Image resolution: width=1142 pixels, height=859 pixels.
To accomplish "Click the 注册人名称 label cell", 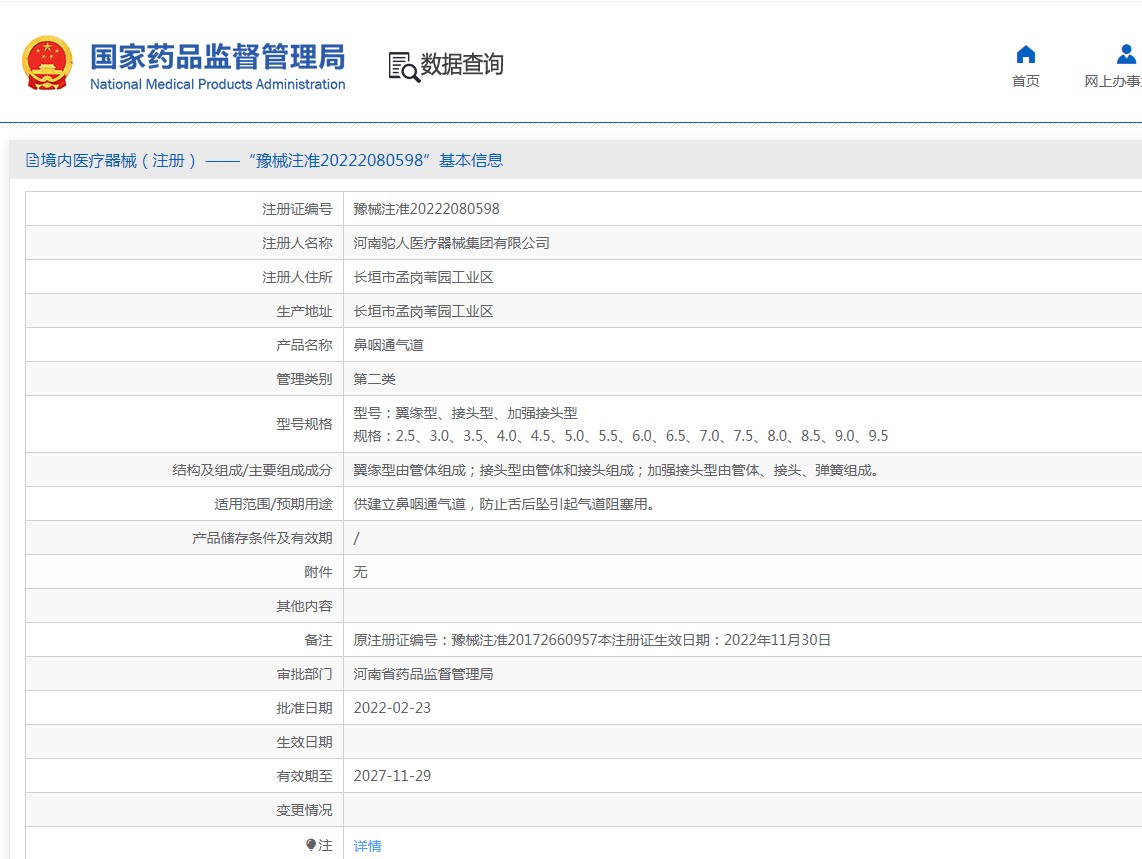I will coord(184,243).
